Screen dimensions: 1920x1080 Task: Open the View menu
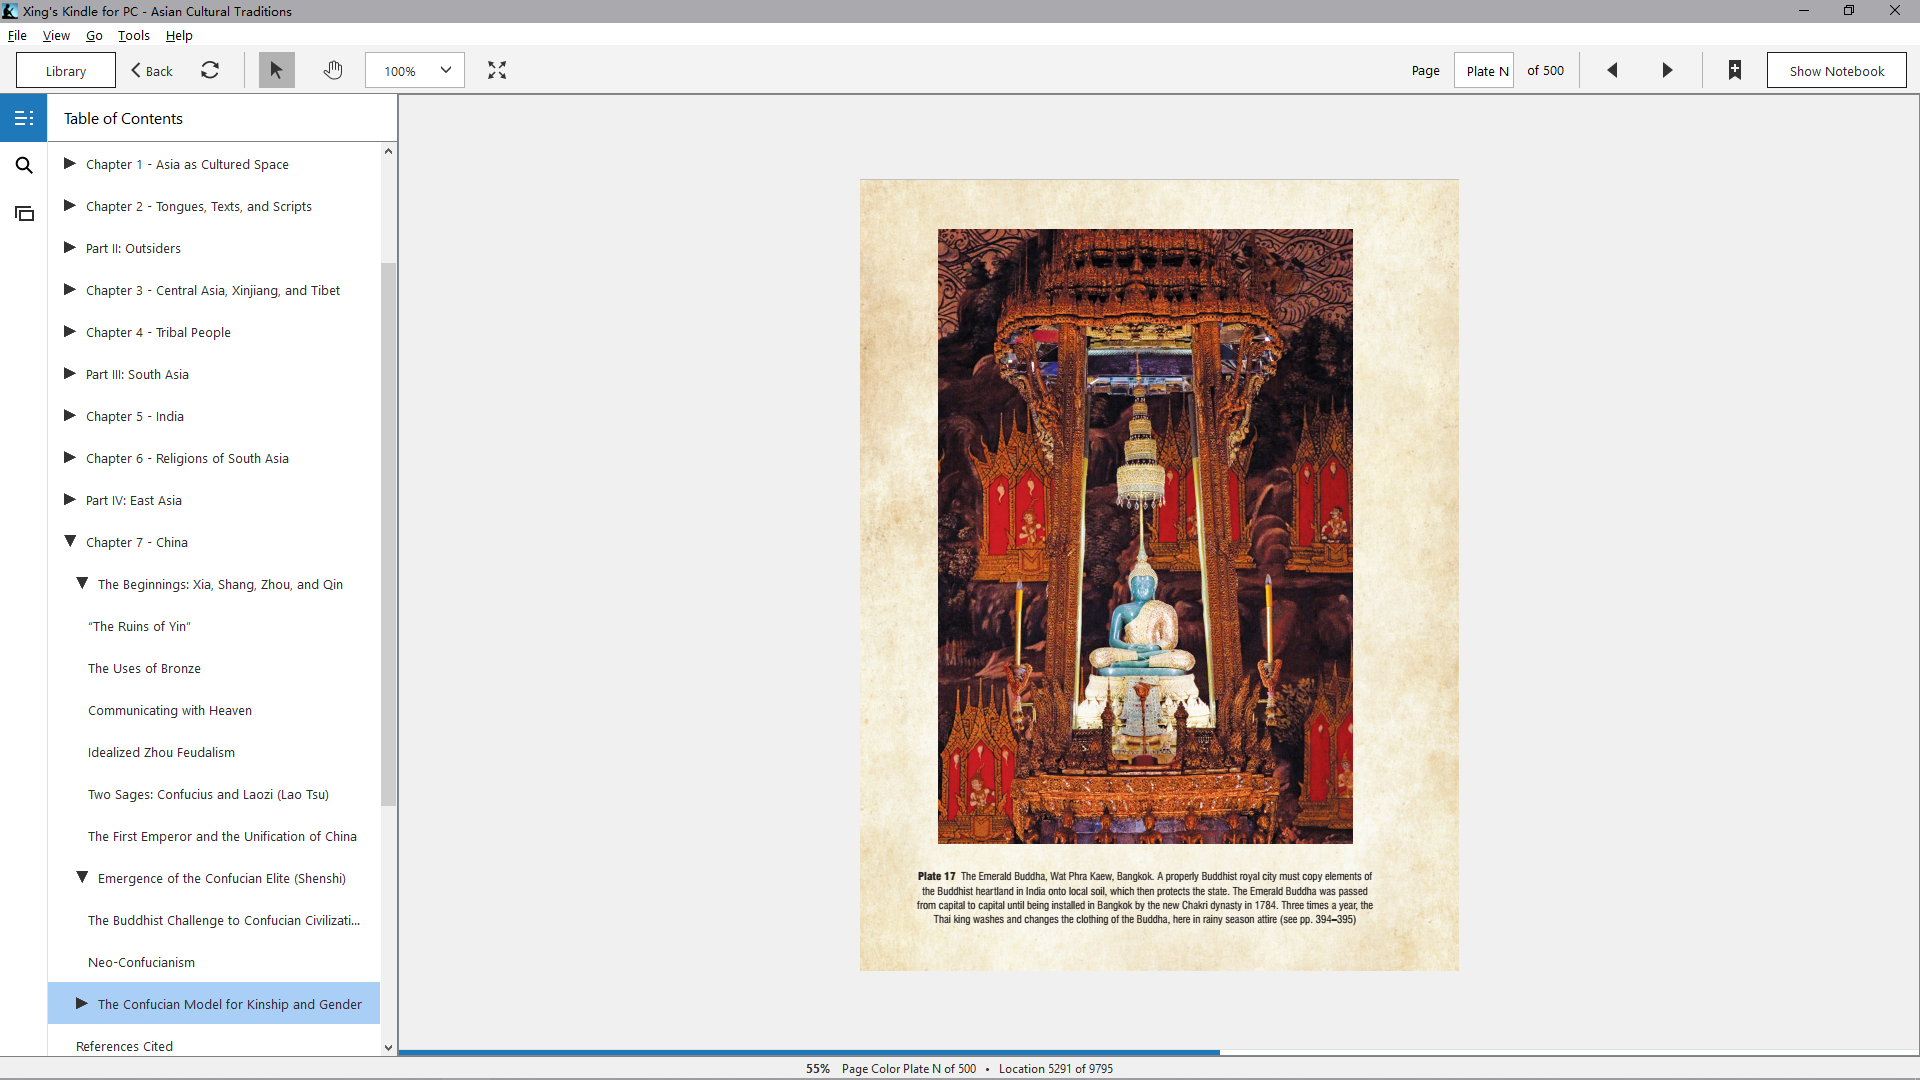(56, 35)
